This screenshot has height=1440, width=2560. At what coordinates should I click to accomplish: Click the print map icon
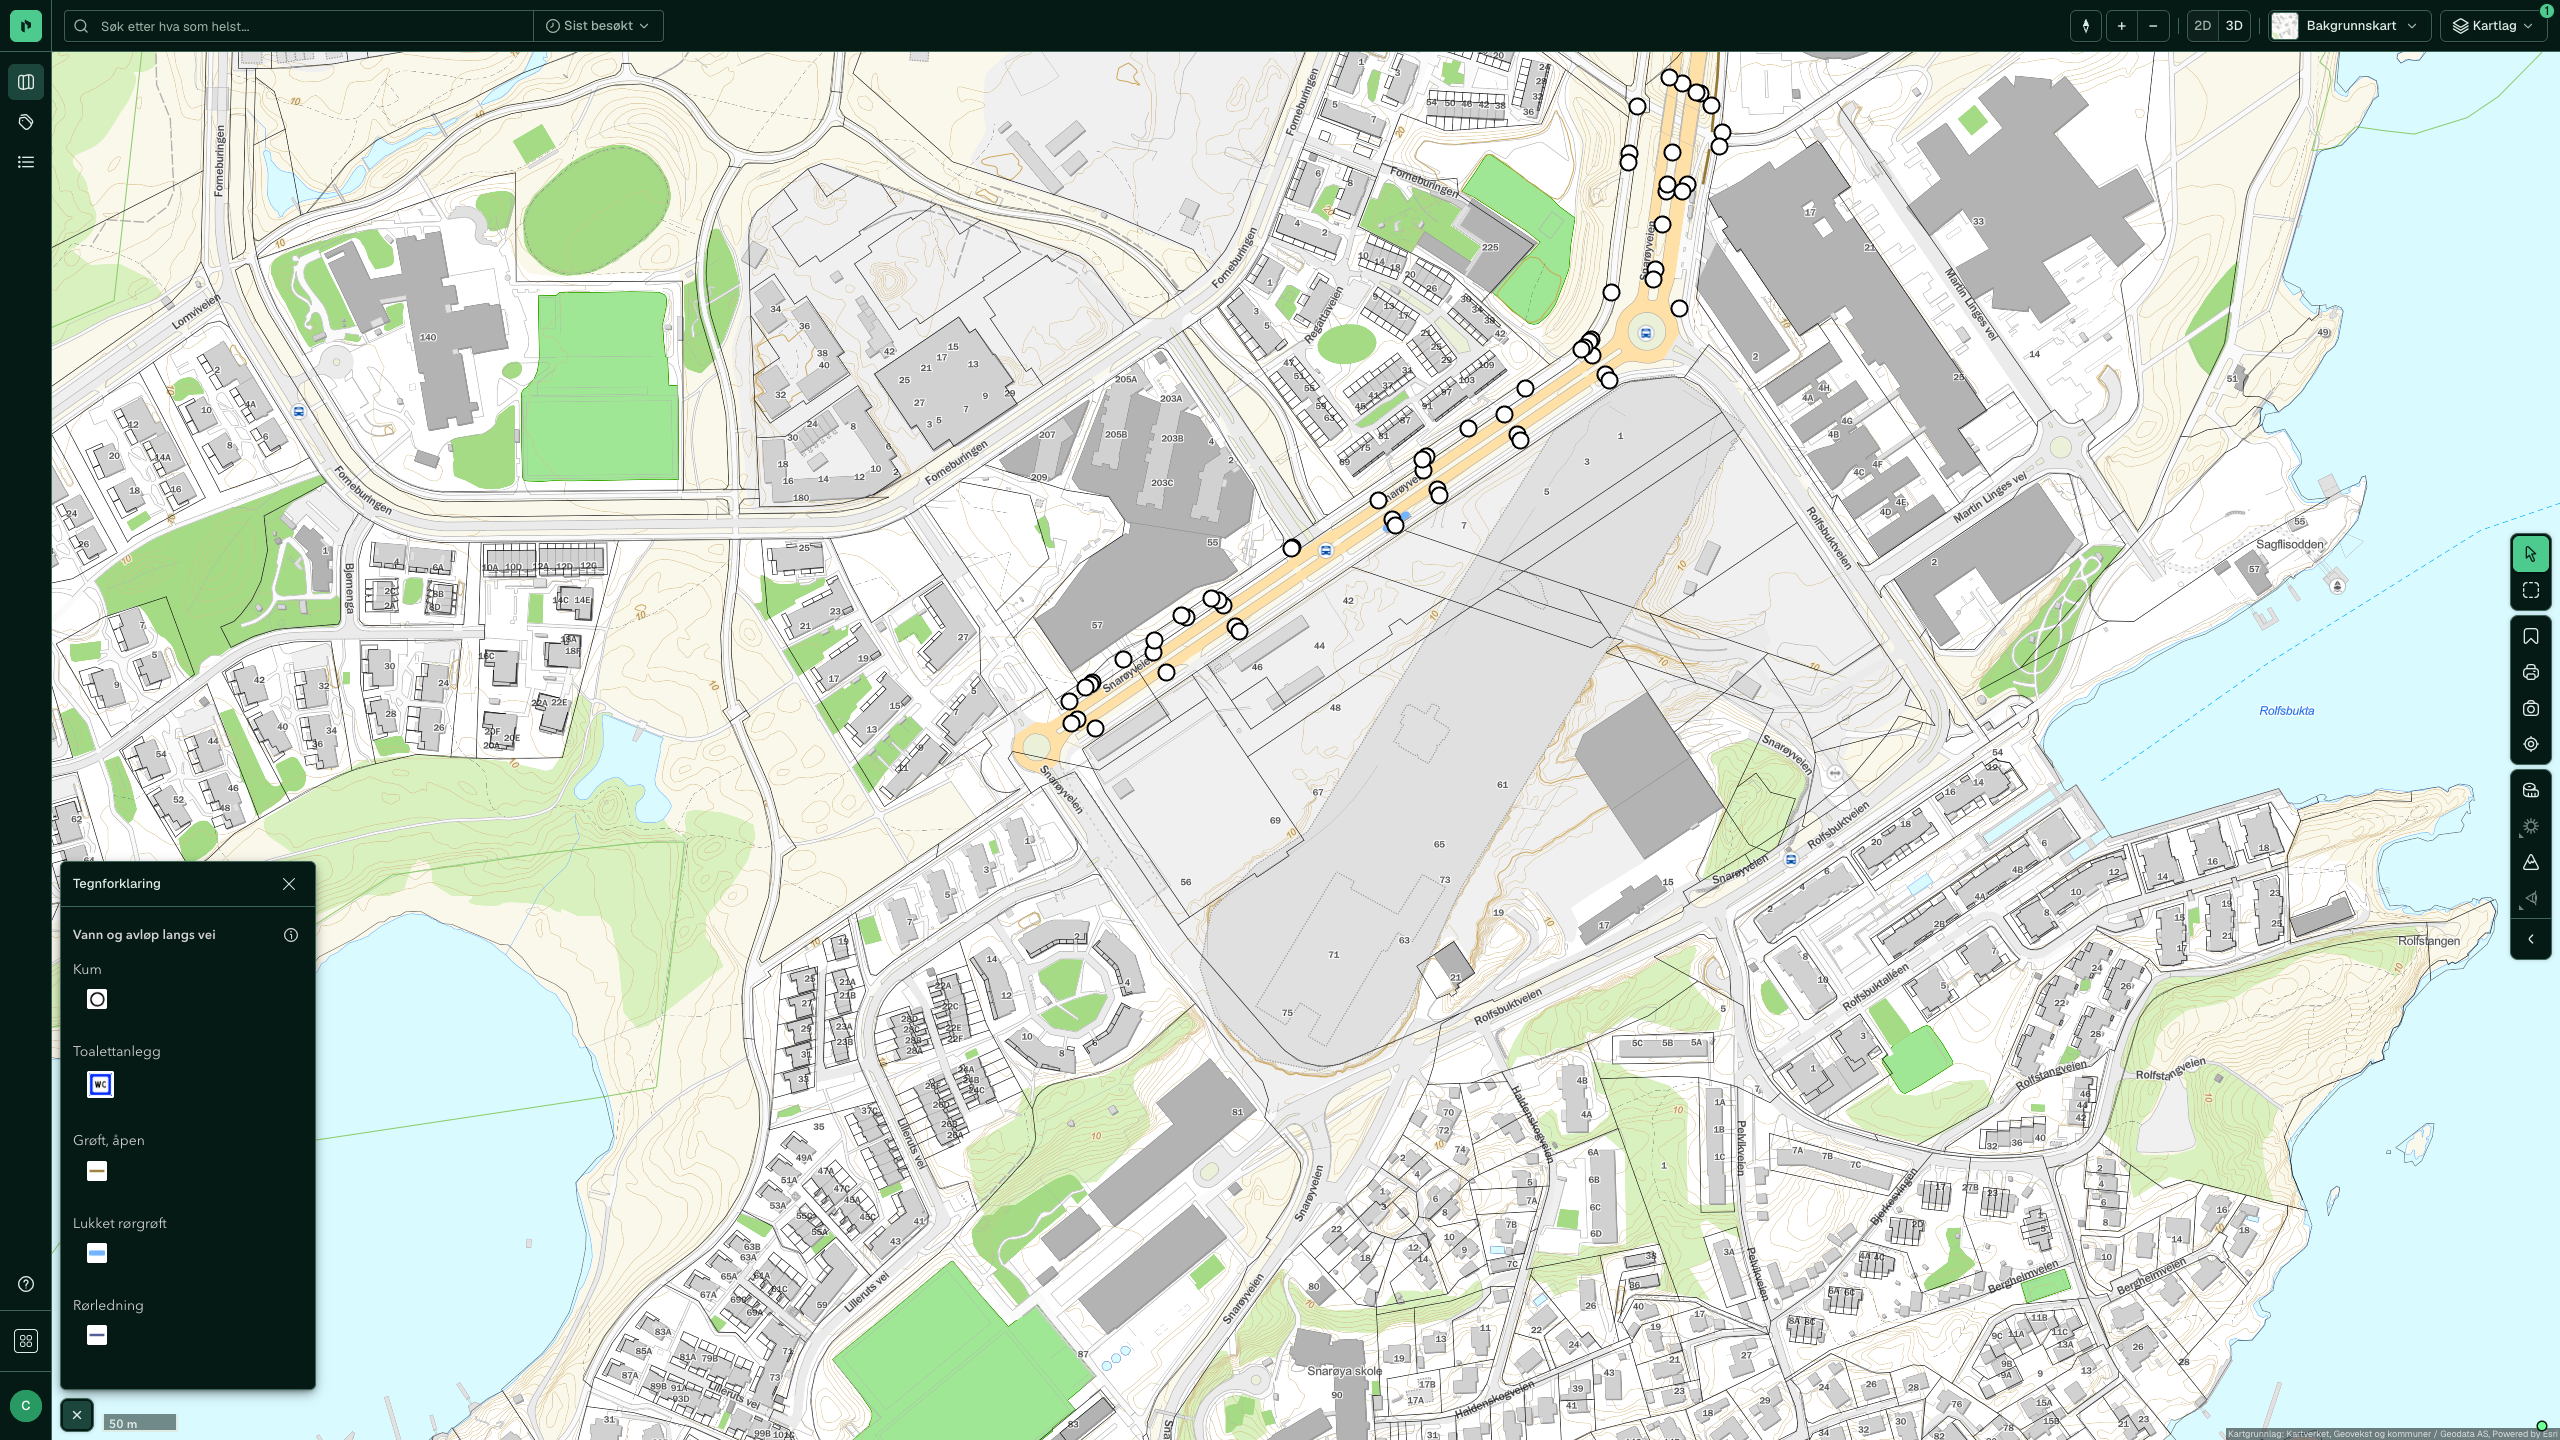[2531, 673]
